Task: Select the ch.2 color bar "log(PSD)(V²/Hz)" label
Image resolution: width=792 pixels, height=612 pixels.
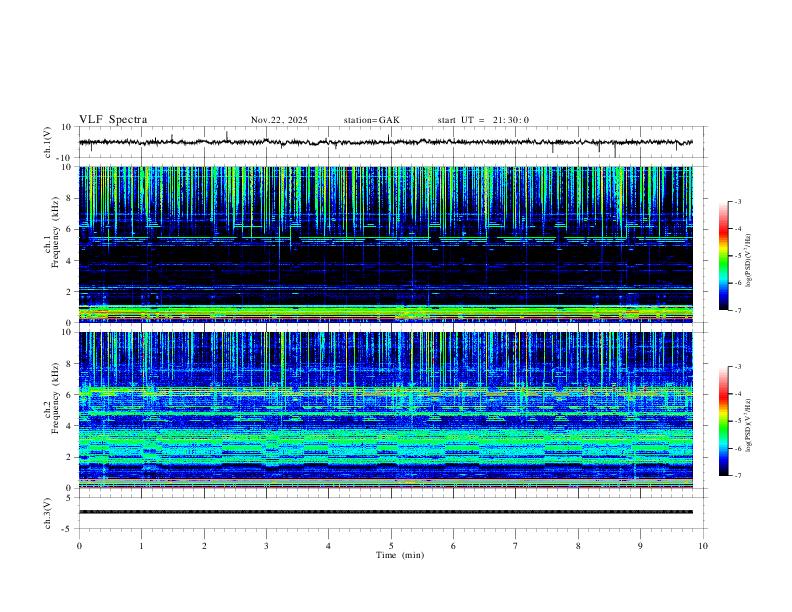Action: pyautogui.click(x=749, y=425)
